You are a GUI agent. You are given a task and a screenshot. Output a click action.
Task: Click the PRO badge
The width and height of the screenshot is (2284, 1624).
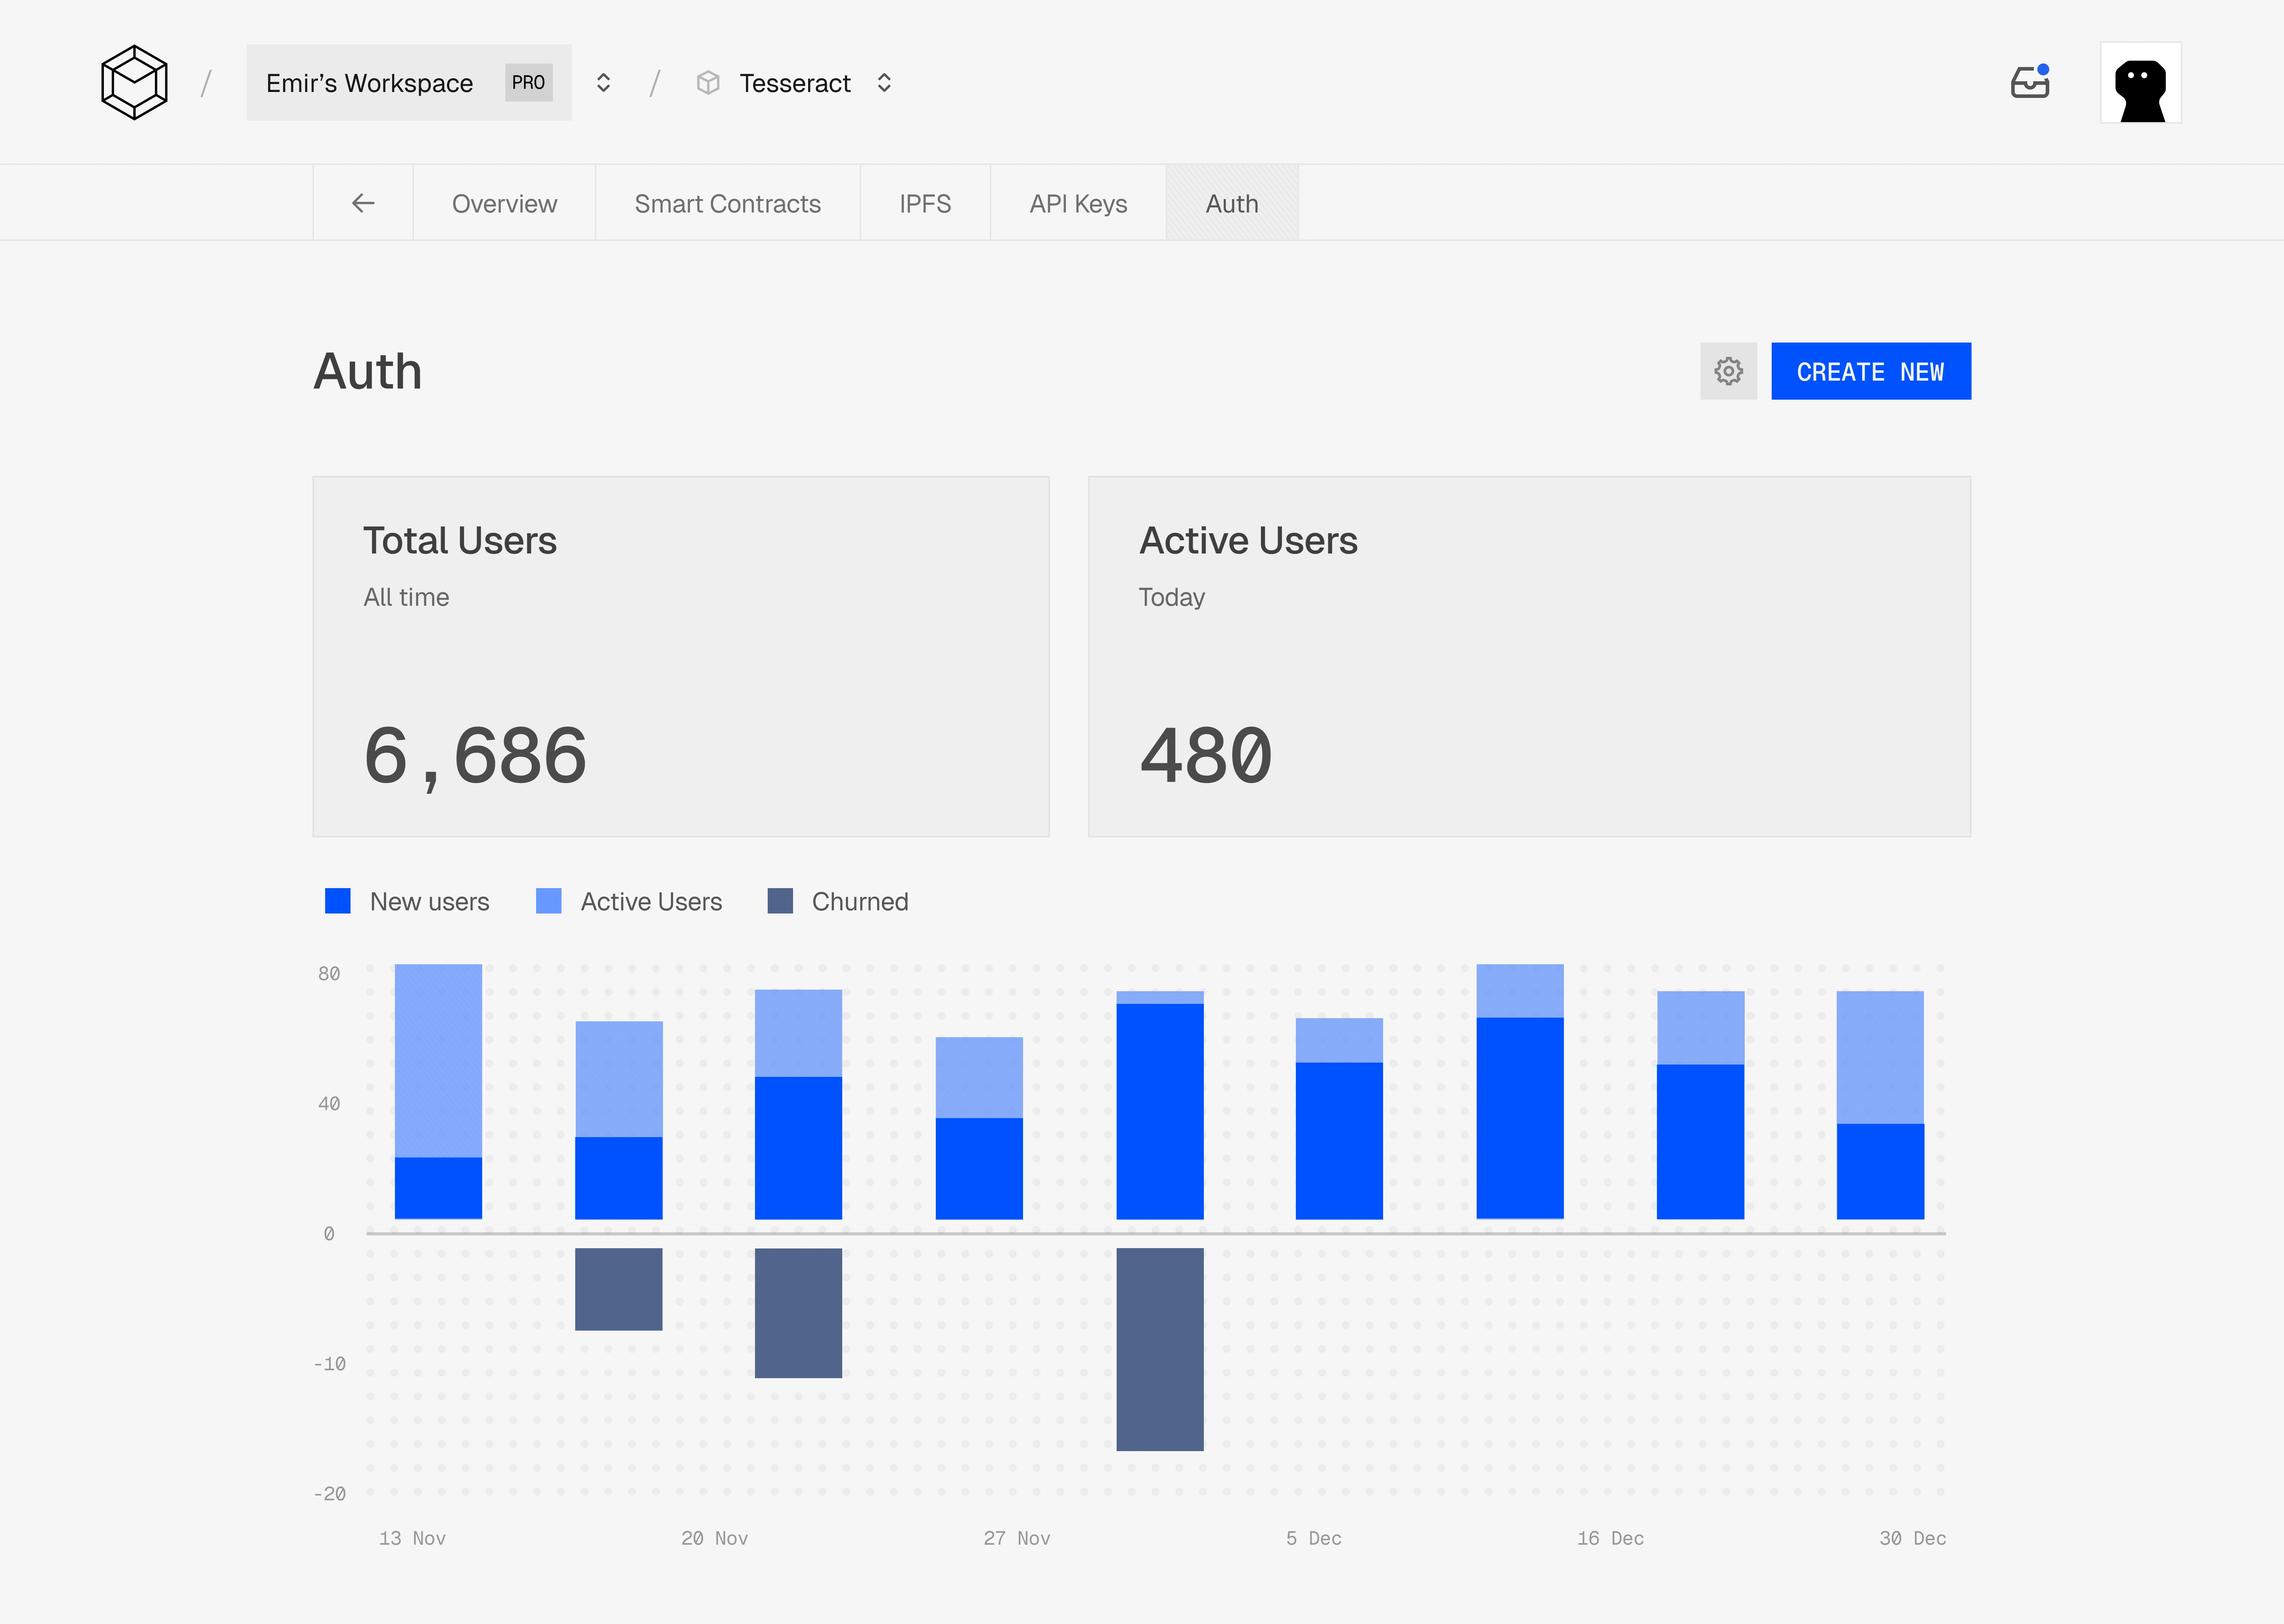pyautogui.click(x=528, y=83)
